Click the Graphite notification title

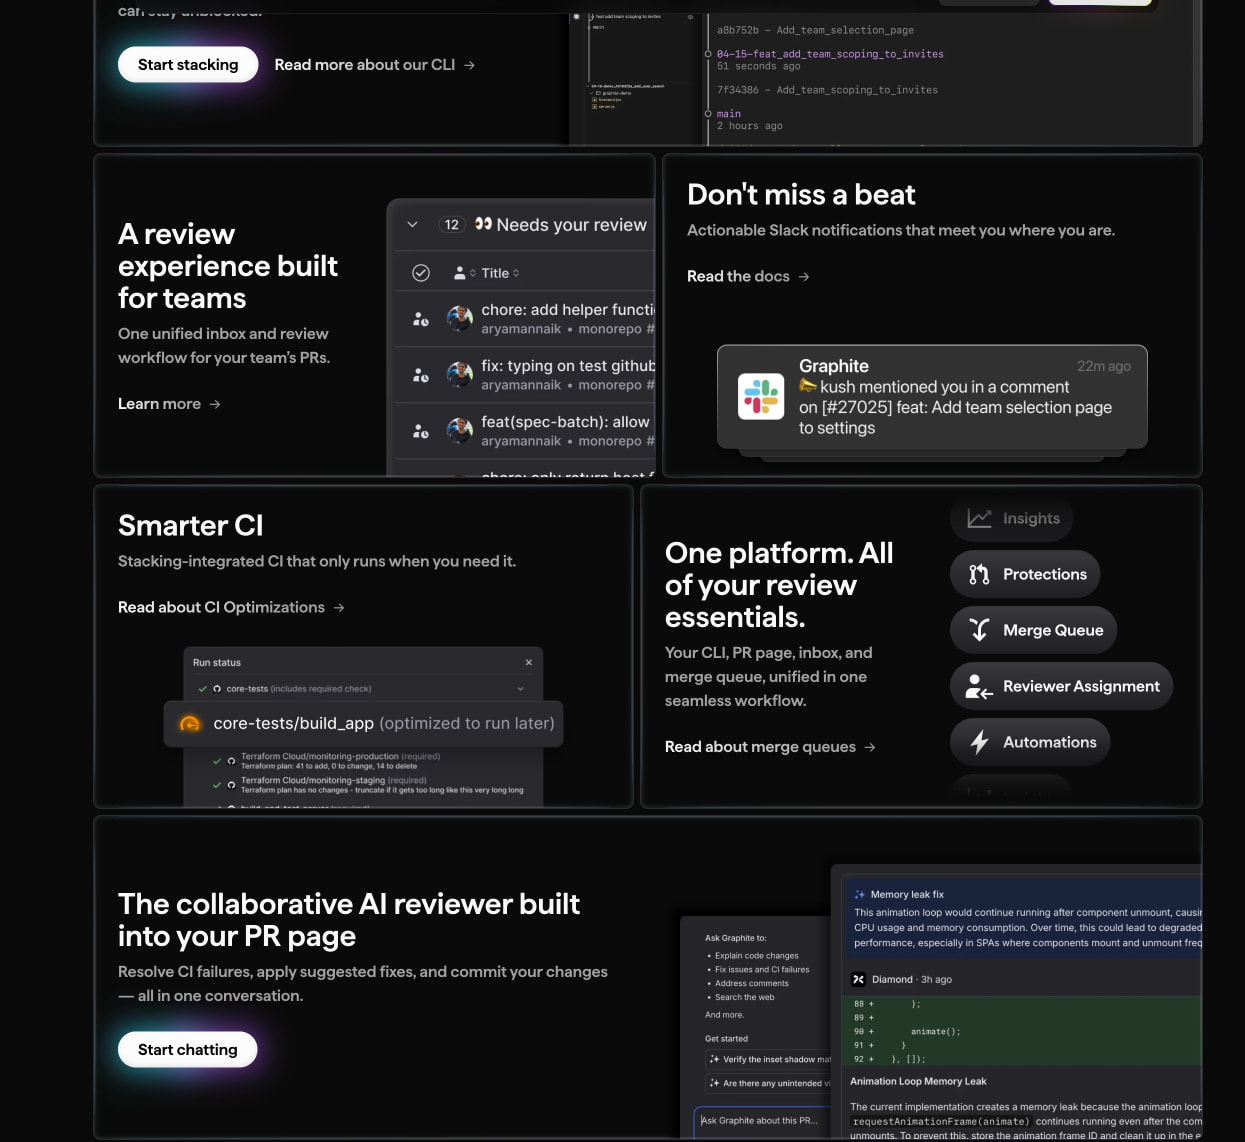pos(834,366)
